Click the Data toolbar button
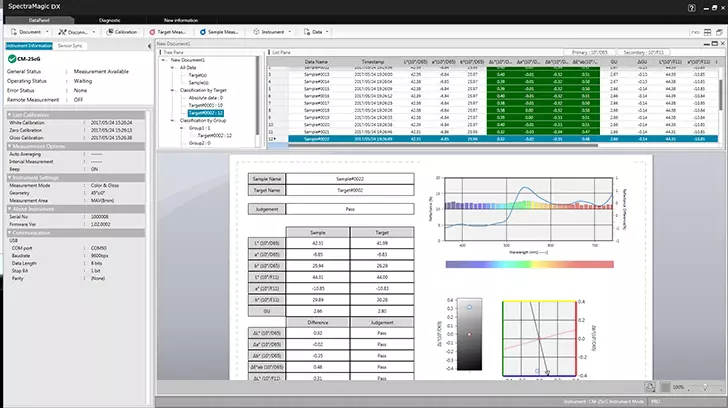This screenshot has height=408, width=728. coord(313,32)
